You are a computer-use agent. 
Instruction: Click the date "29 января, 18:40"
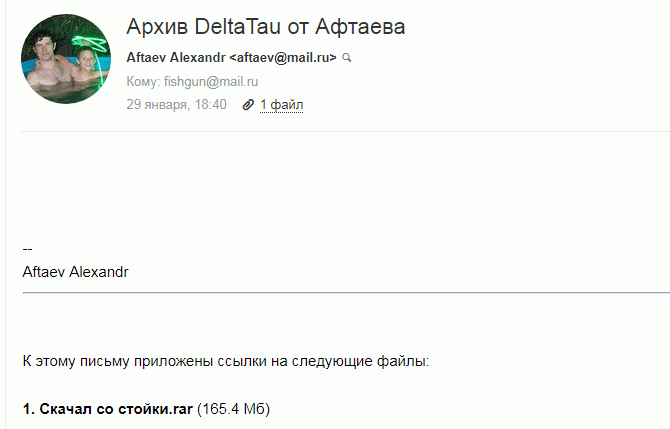point(177,104)
